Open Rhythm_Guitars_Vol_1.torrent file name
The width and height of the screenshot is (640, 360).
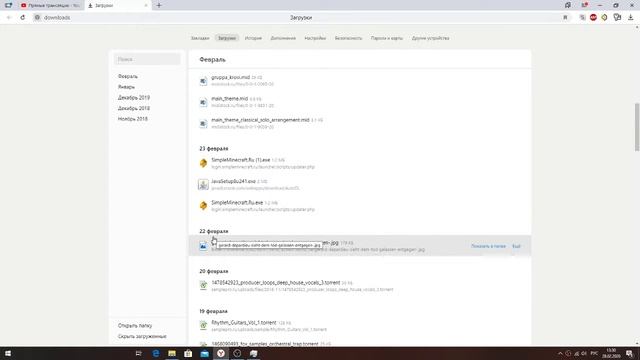coord(244,322)
